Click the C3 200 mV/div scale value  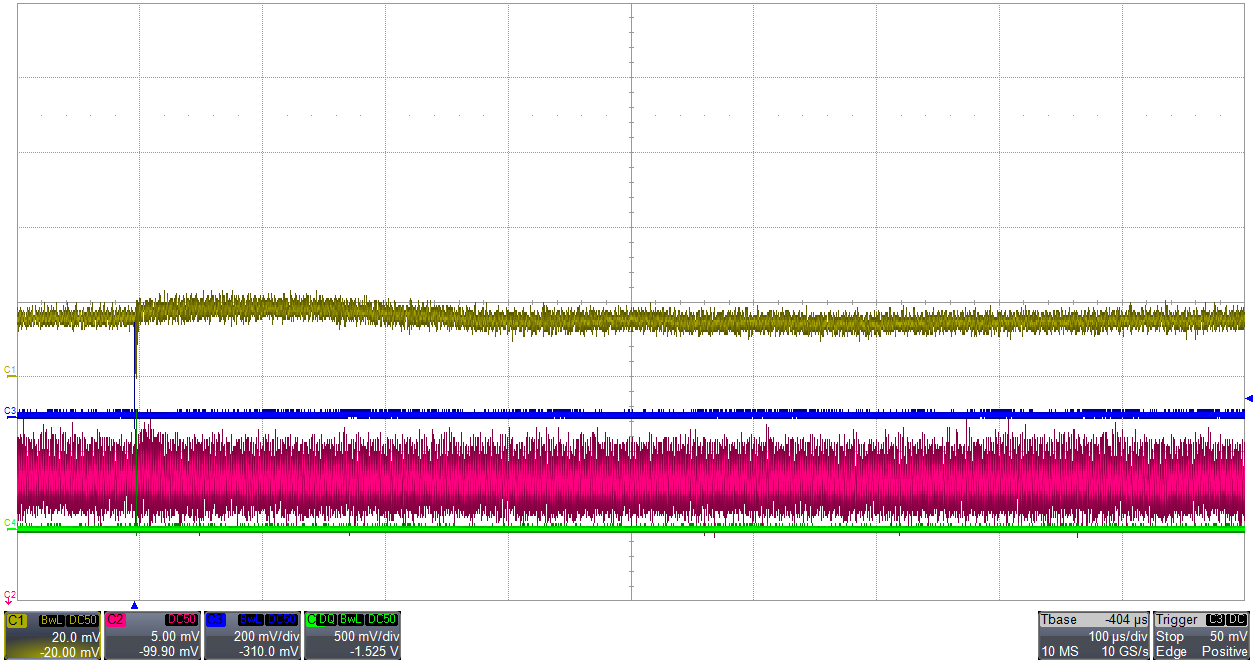pos(266,637)
